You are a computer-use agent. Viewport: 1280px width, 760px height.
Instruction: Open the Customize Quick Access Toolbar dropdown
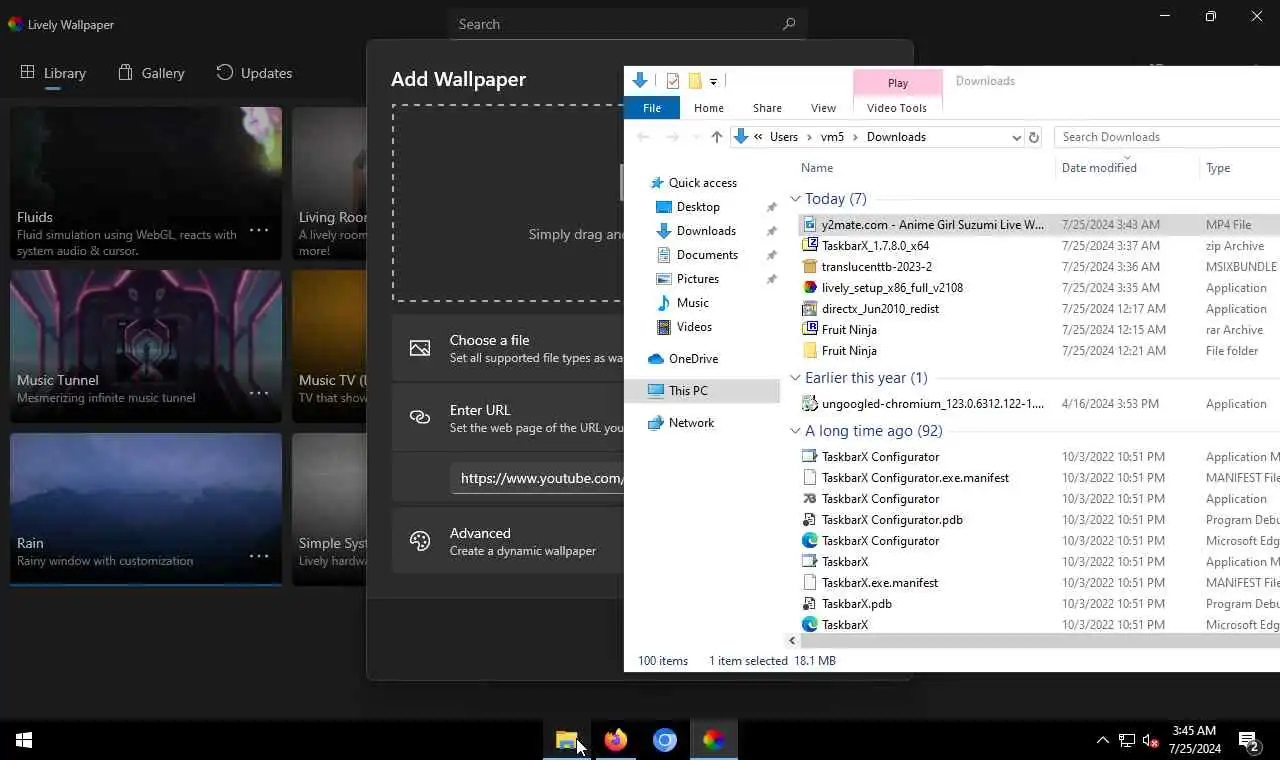[x=713, y=82]
